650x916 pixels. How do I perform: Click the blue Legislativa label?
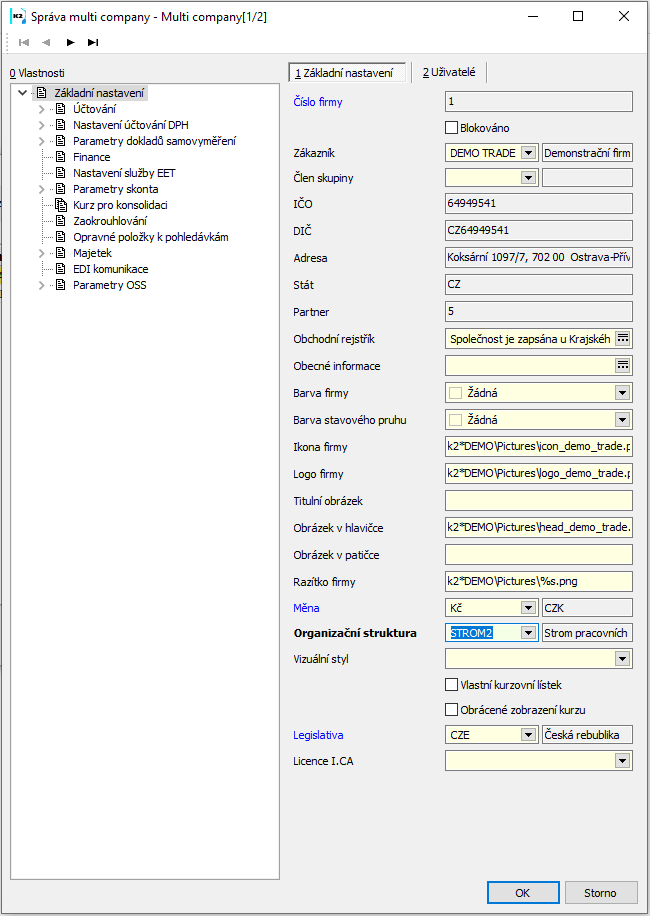coord(318,735)
